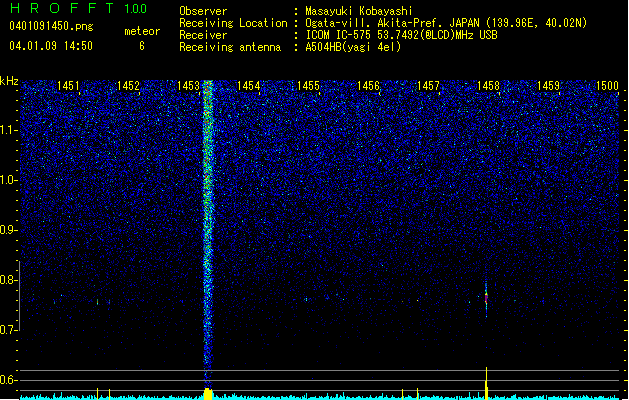The height and width of the screenshot is (400, 629).
Task: Click the 0.6 kHz frequency tick label
Action: (x=8, y=380)
